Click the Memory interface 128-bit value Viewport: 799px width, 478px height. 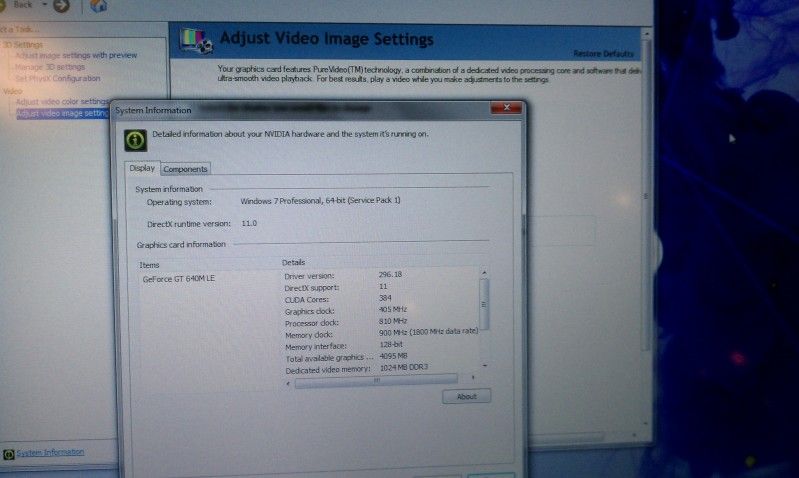[391, 344]
